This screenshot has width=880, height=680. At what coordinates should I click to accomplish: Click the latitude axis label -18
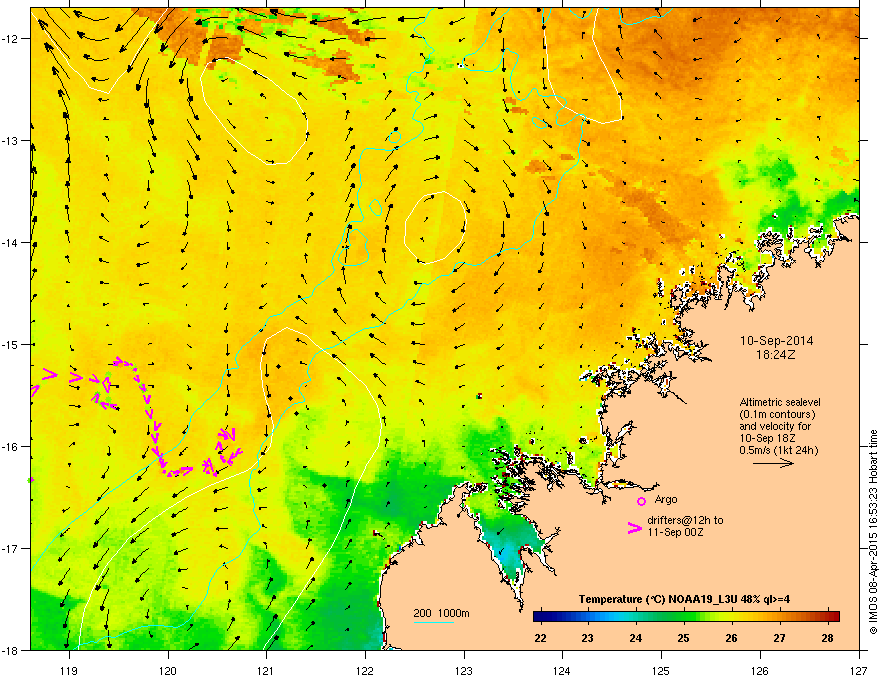(10, 650)
